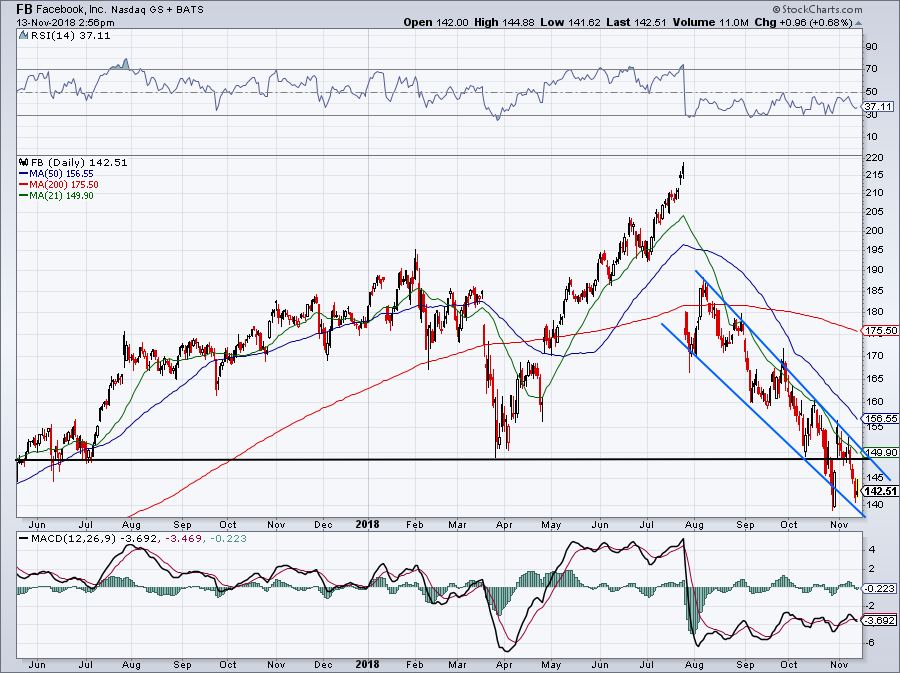Click the price axis label 185

(875, 291)
